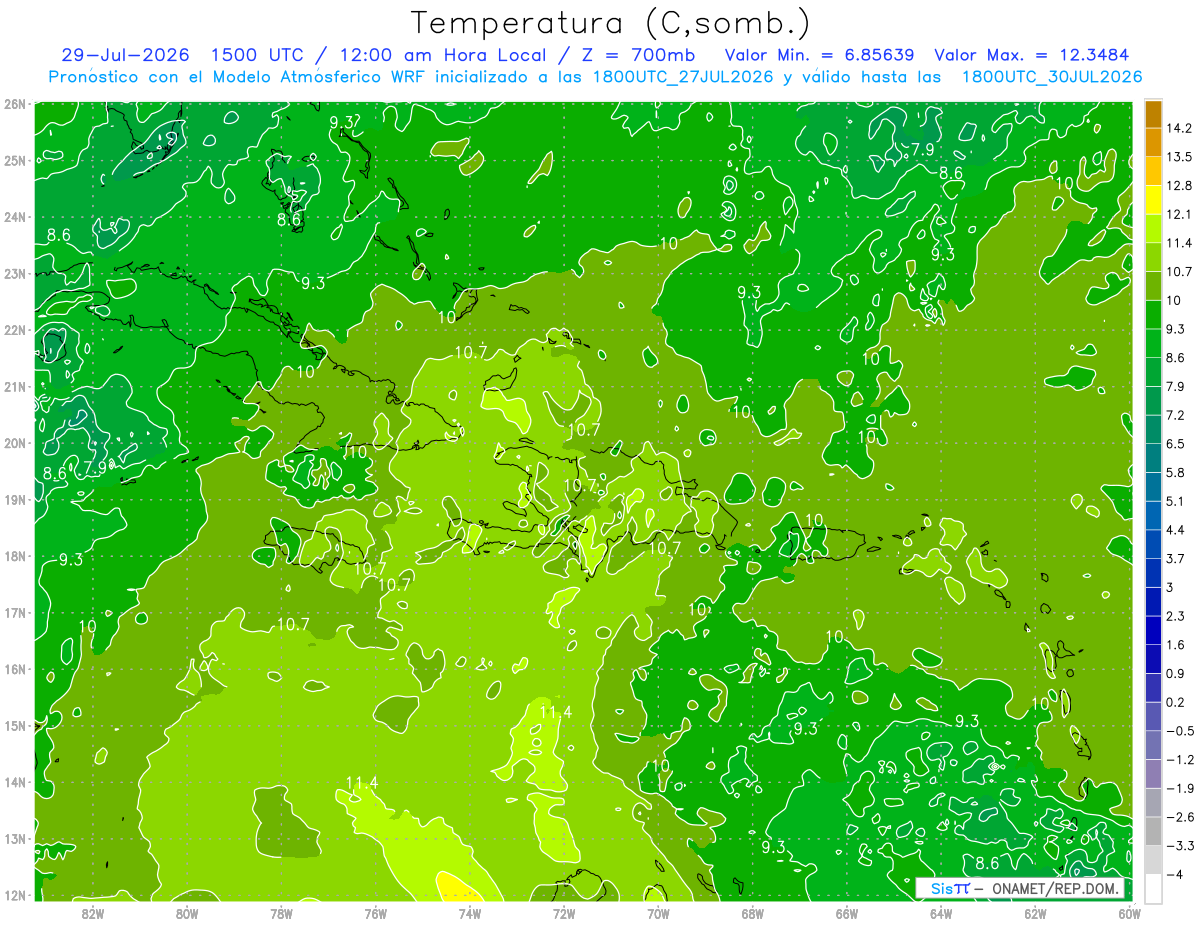
Task: Click the 7.2 value on the color scale
Action: click(1177, 414)
